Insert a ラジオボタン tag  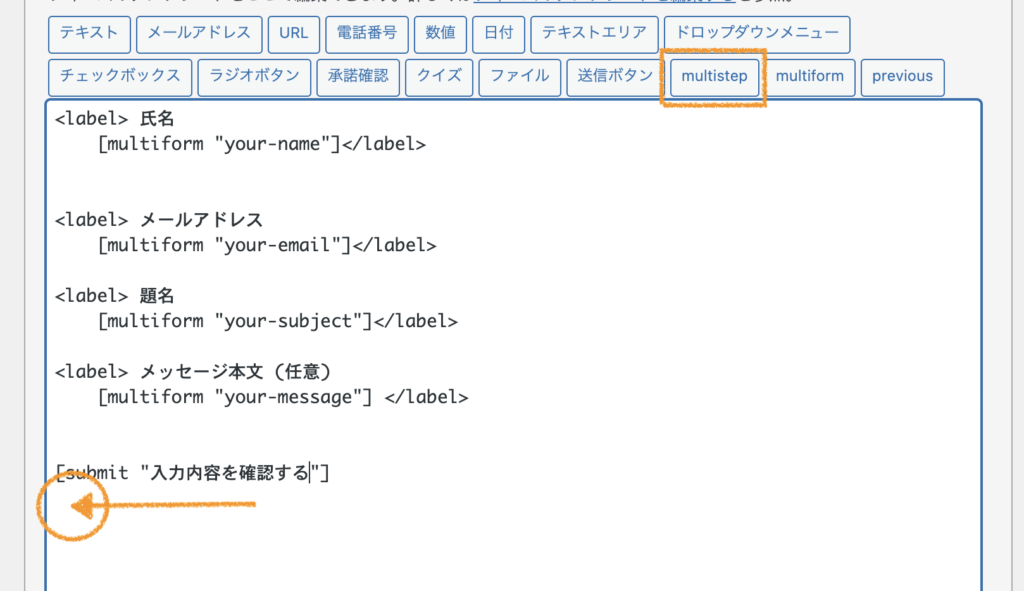point(255,77)
